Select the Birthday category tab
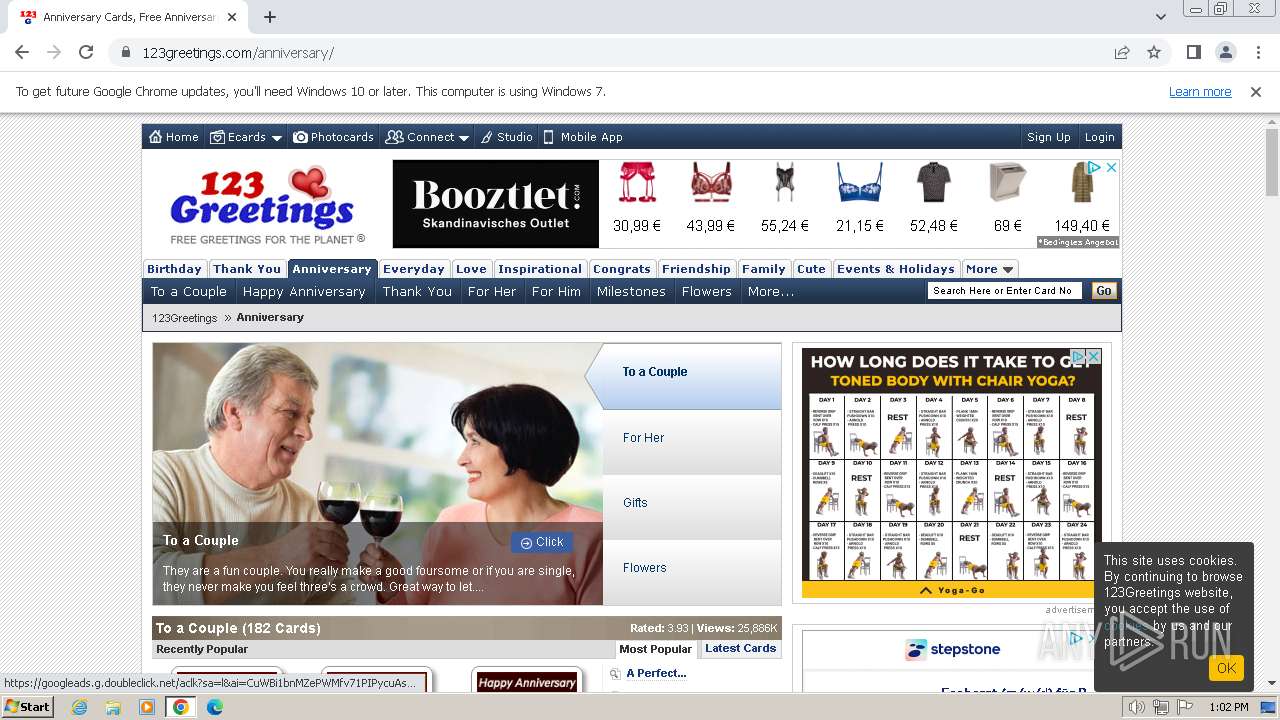The height and width of the screenshot is (720, 1280). coord(174,269)
